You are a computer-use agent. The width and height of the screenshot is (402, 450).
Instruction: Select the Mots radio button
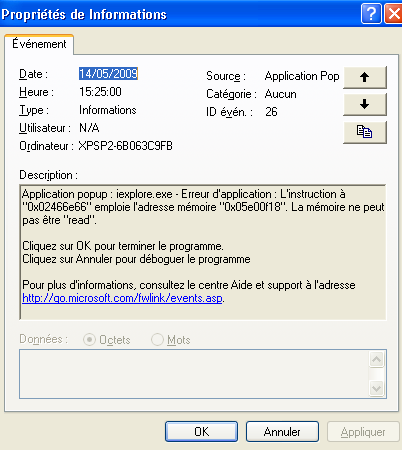(x=157, y=340)
